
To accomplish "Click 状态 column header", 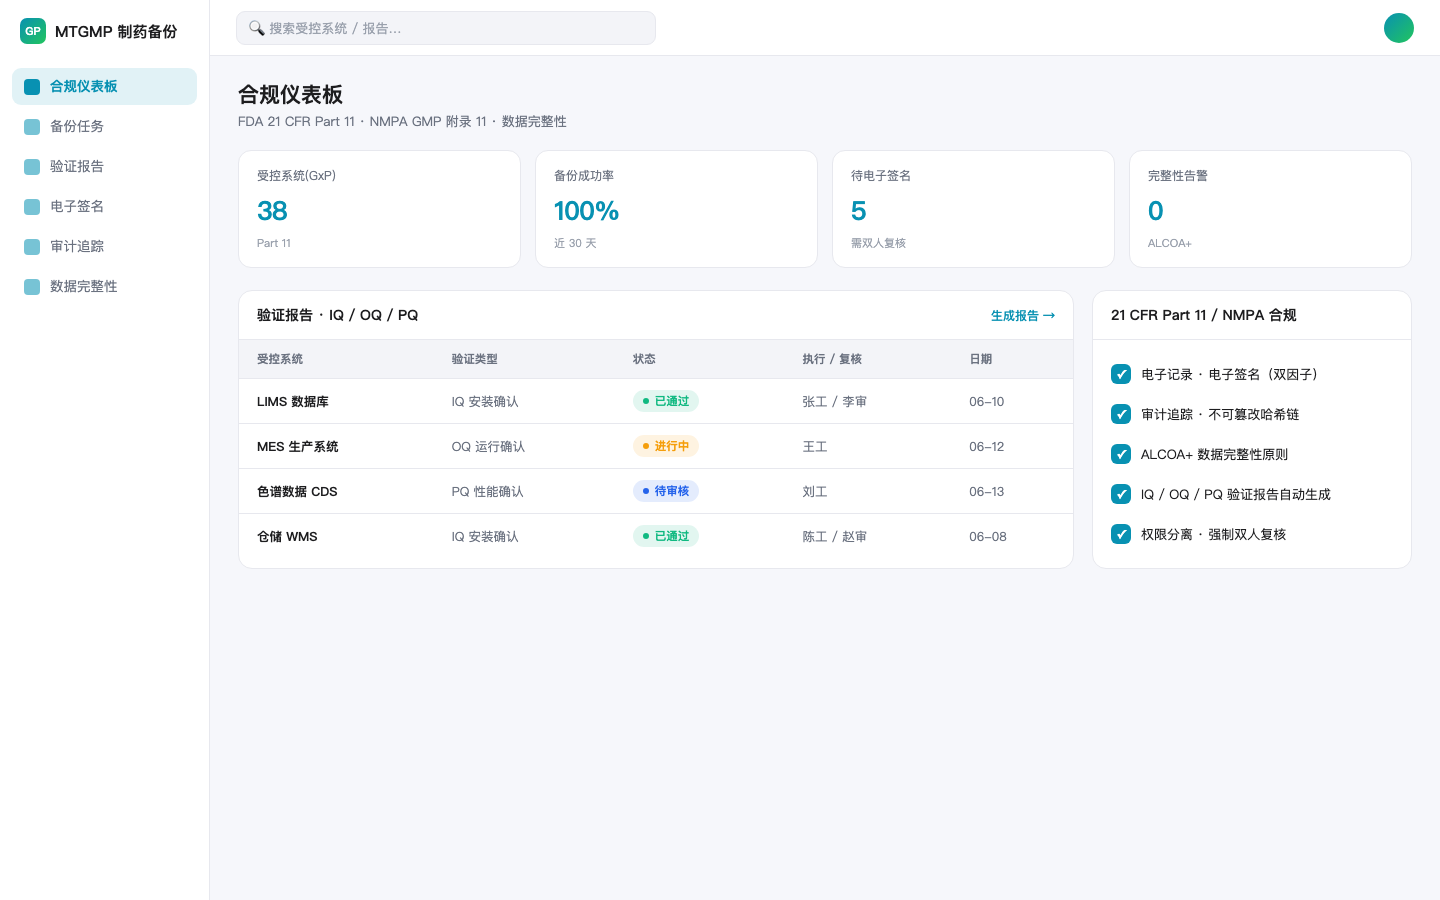I will point(644,359).
